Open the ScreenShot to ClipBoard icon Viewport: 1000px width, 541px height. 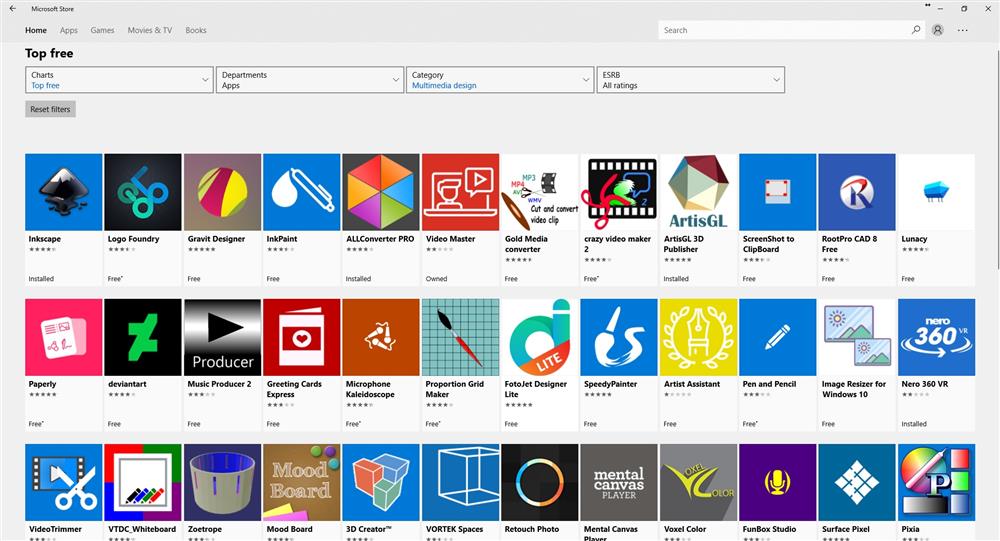coord(777,192)
